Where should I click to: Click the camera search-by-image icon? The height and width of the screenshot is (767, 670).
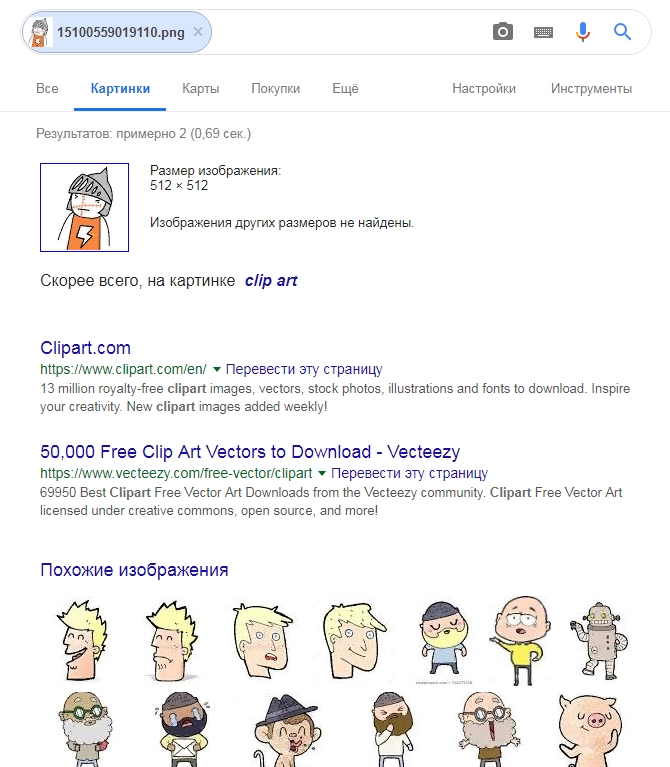503,32
